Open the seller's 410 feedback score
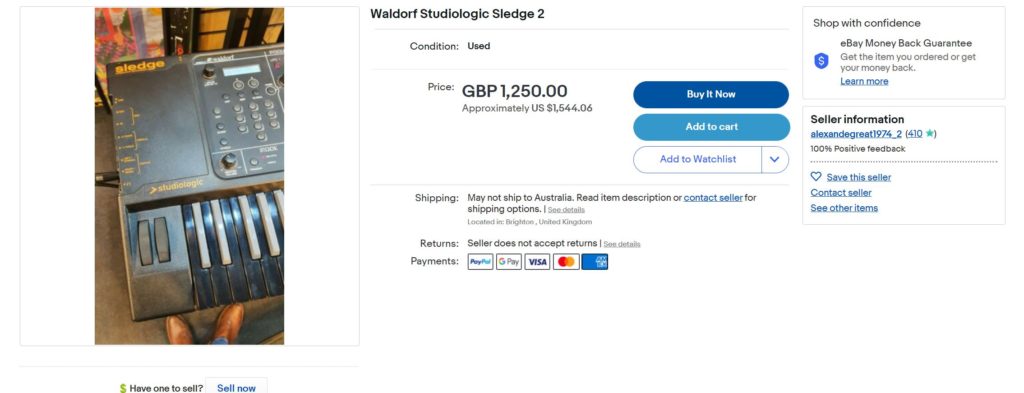Viewport: 1024px width, 393px height. [x=915, y=134]
